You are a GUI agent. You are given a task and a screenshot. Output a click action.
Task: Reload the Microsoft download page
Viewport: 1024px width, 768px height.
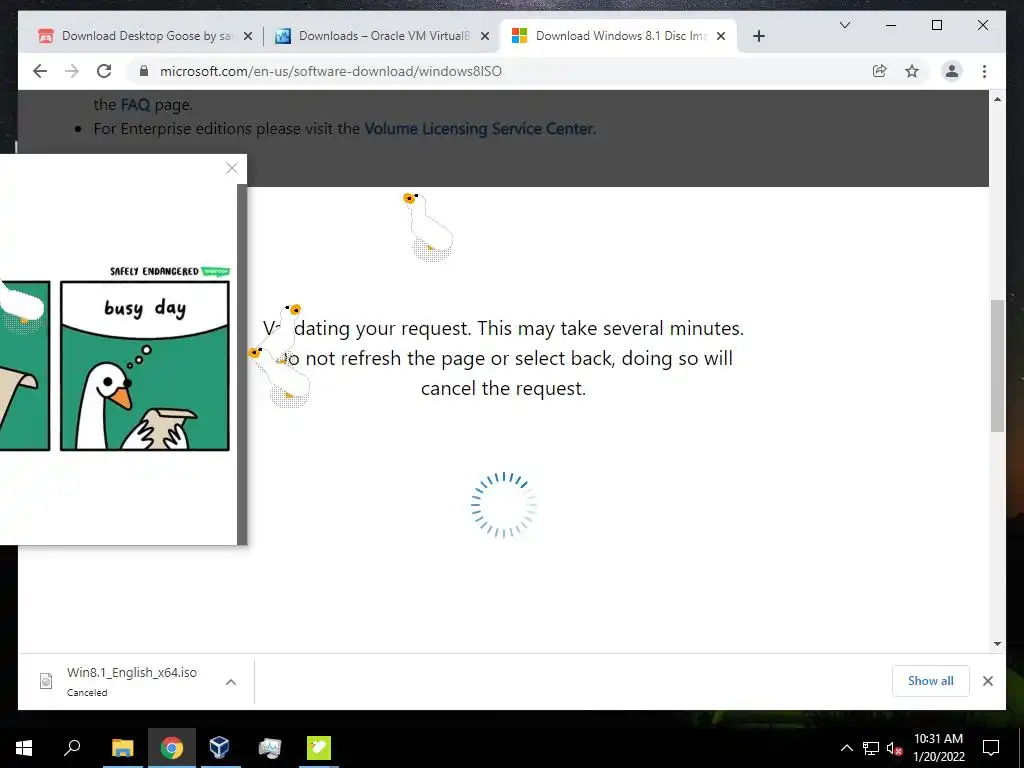coord(104,71)
